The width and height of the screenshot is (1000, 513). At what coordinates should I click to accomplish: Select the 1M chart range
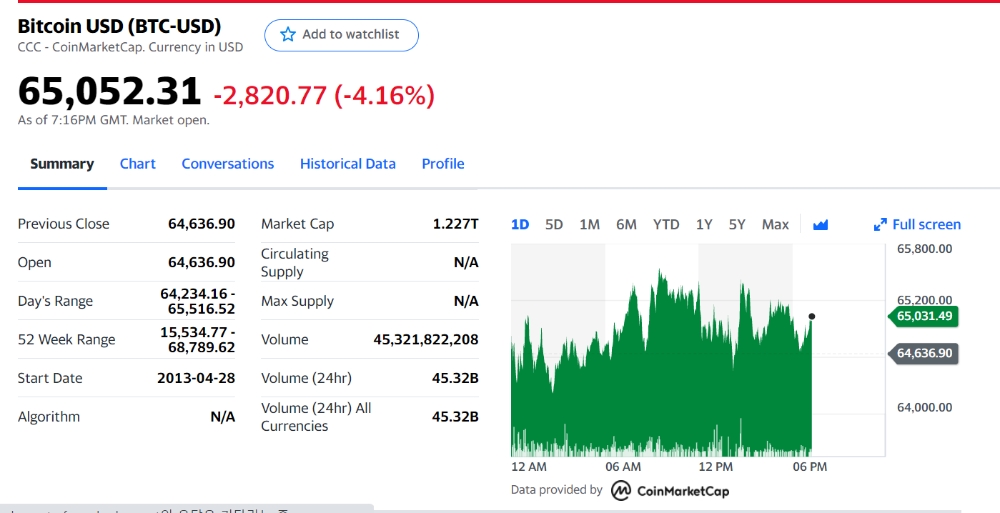(x=589, y=225)
